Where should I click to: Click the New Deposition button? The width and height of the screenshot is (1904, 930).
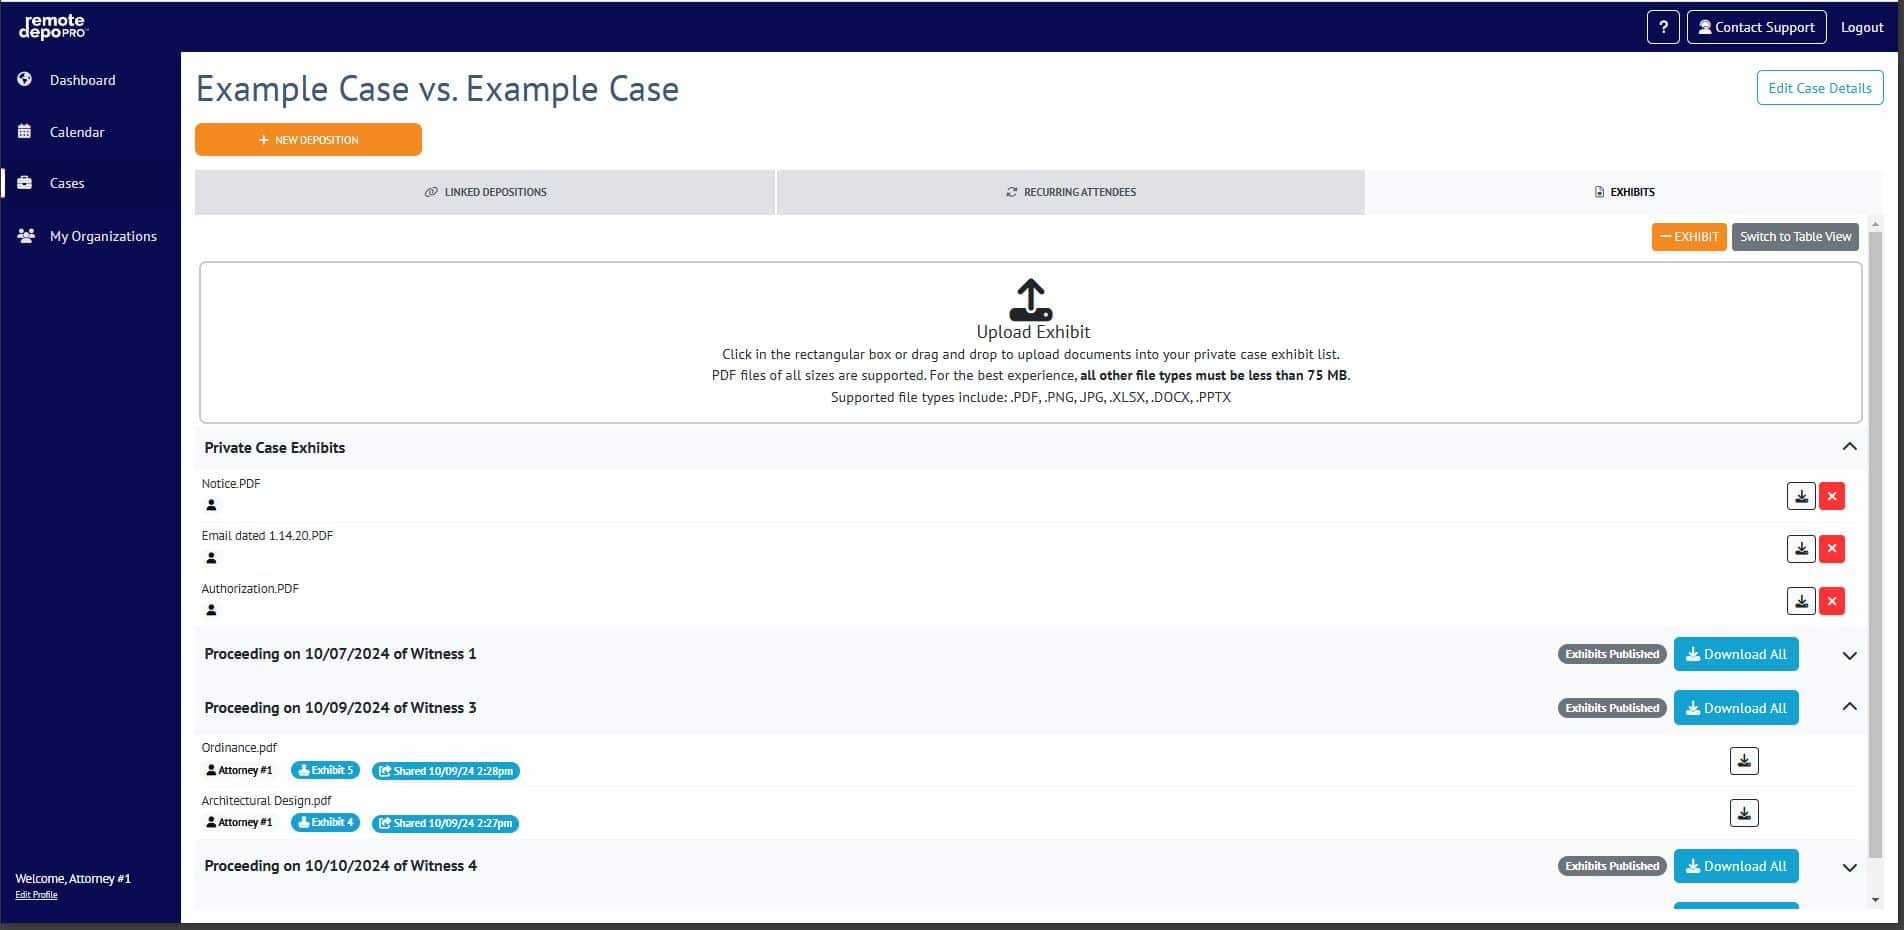(x=308, y=140)
